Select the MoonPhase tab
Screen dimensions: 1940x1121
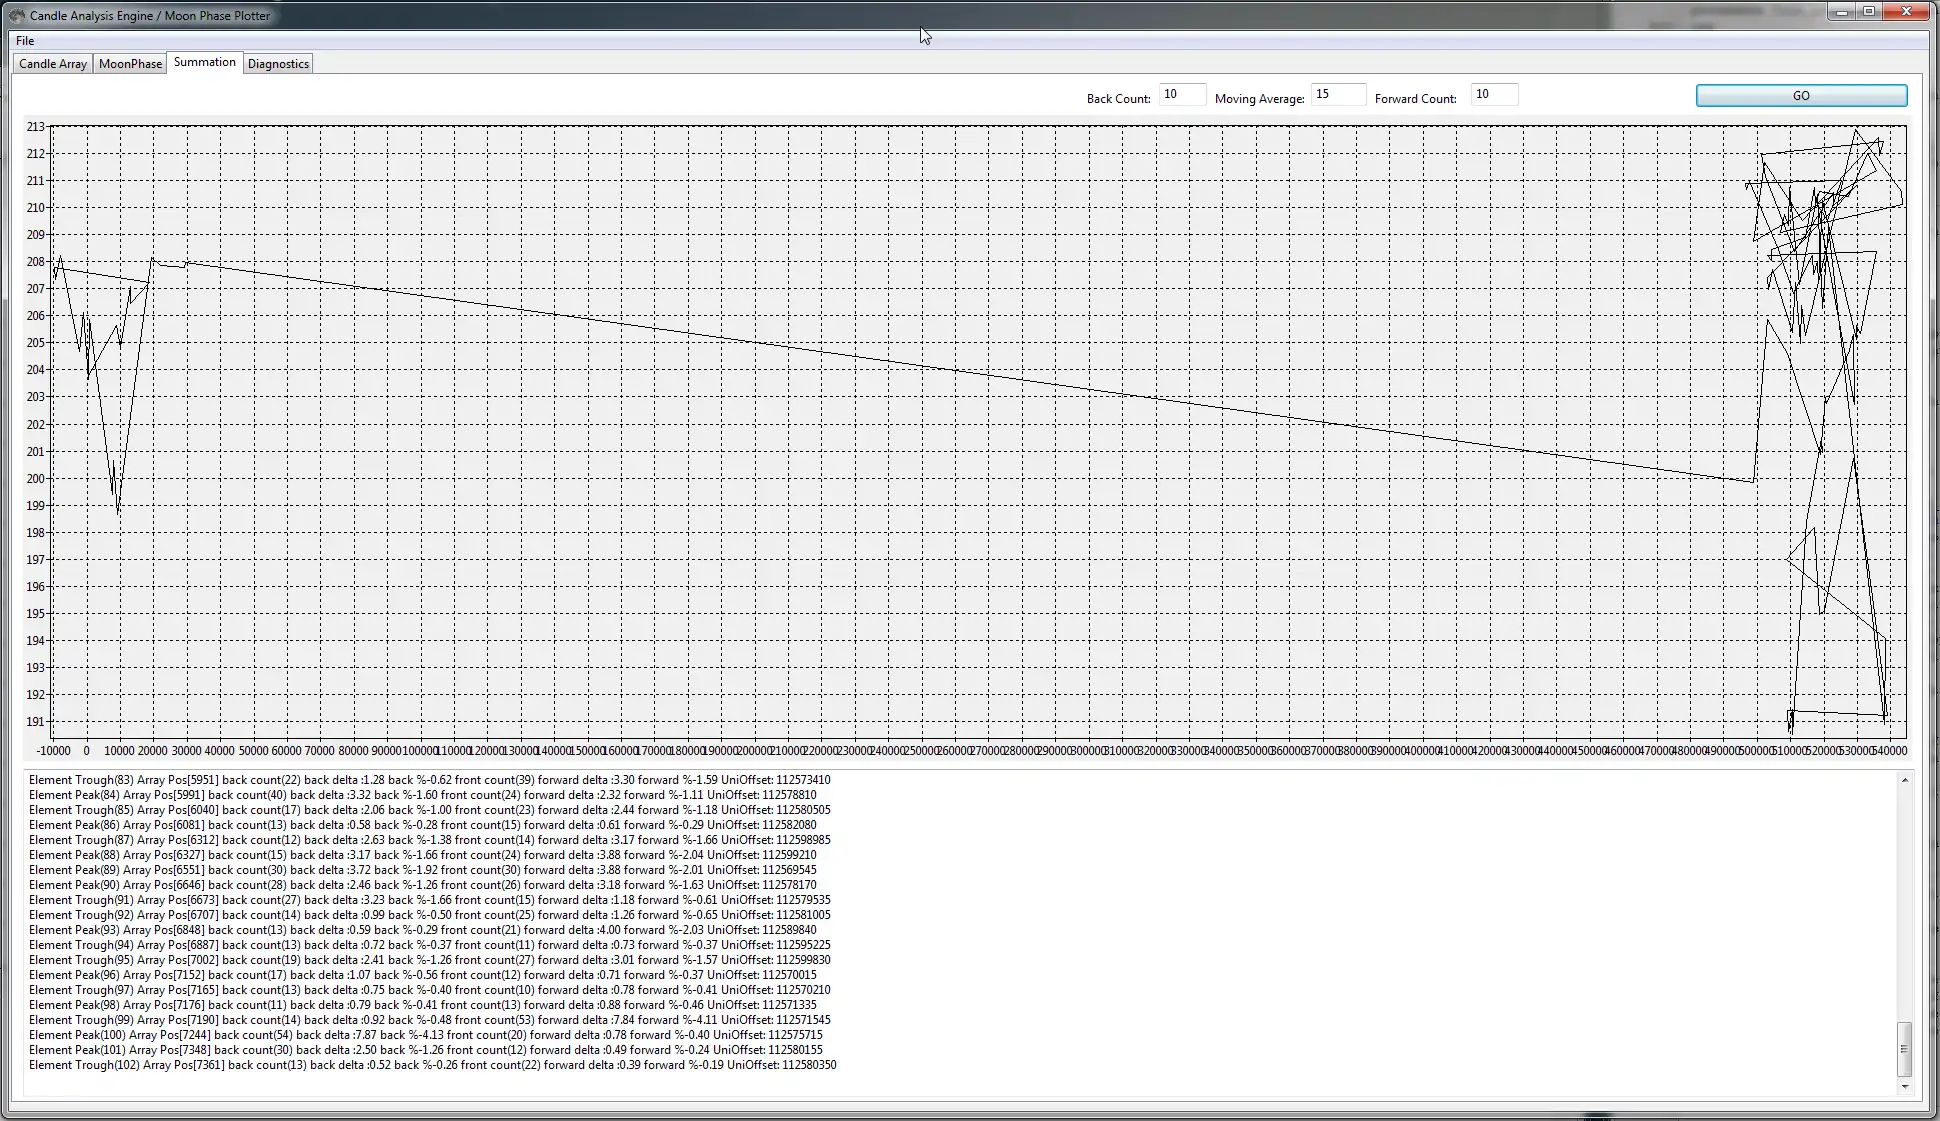(x=131, y=63)
